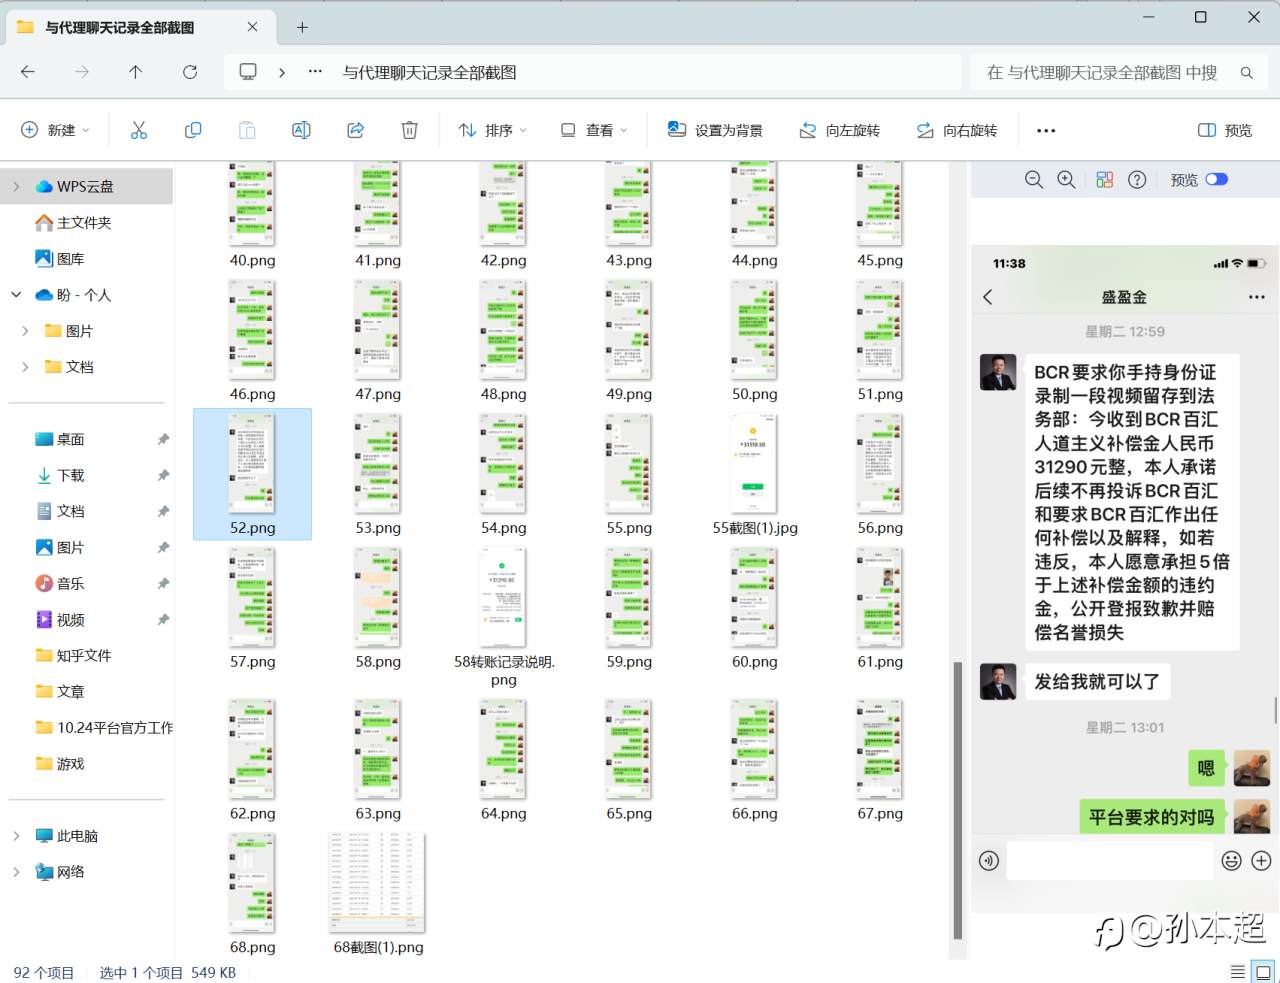
Task: Expand the 文档 subfolder under OneDrive
Action: point(25,366)
